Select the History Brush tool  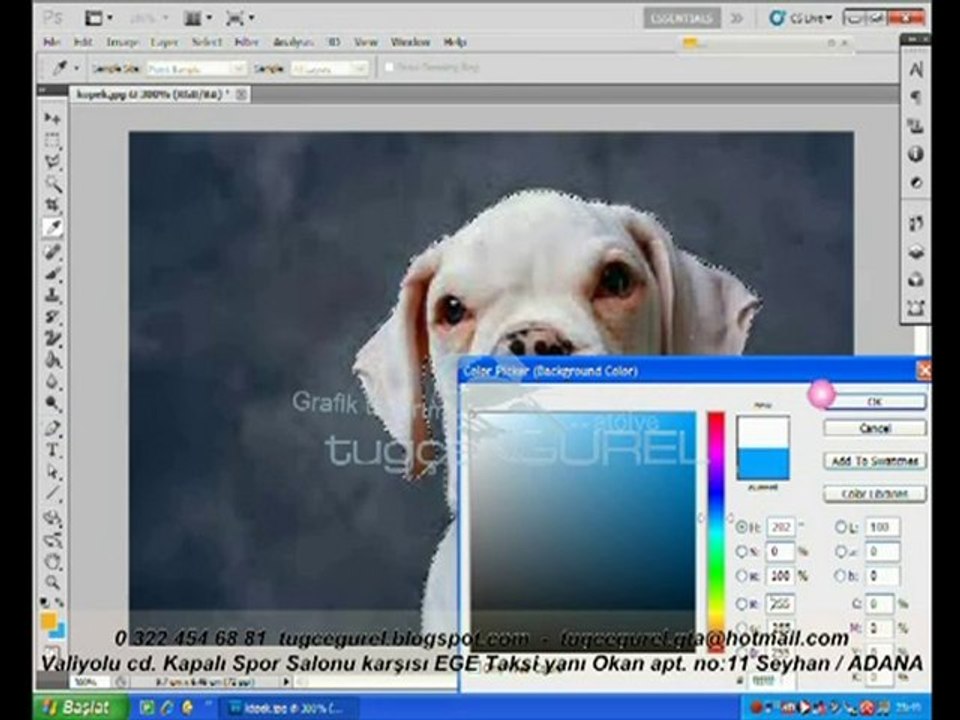pos(53,317)
